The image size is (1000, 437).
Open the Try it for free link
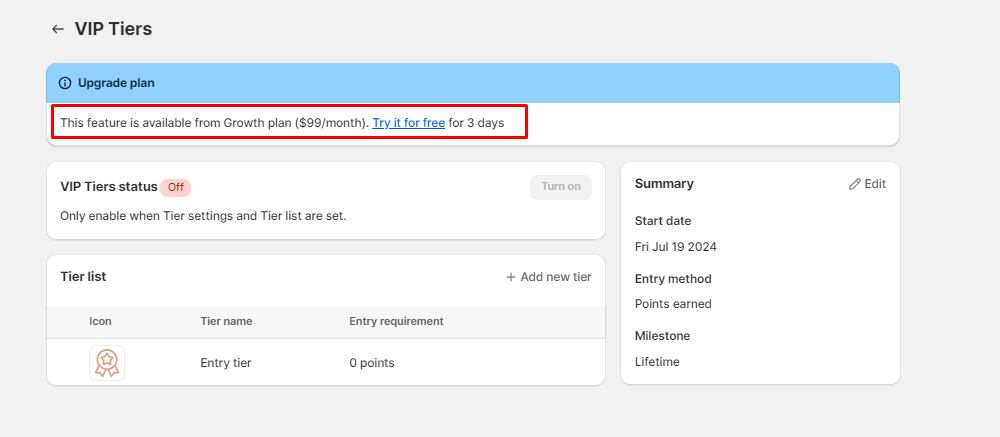click(x=408, y=123)
